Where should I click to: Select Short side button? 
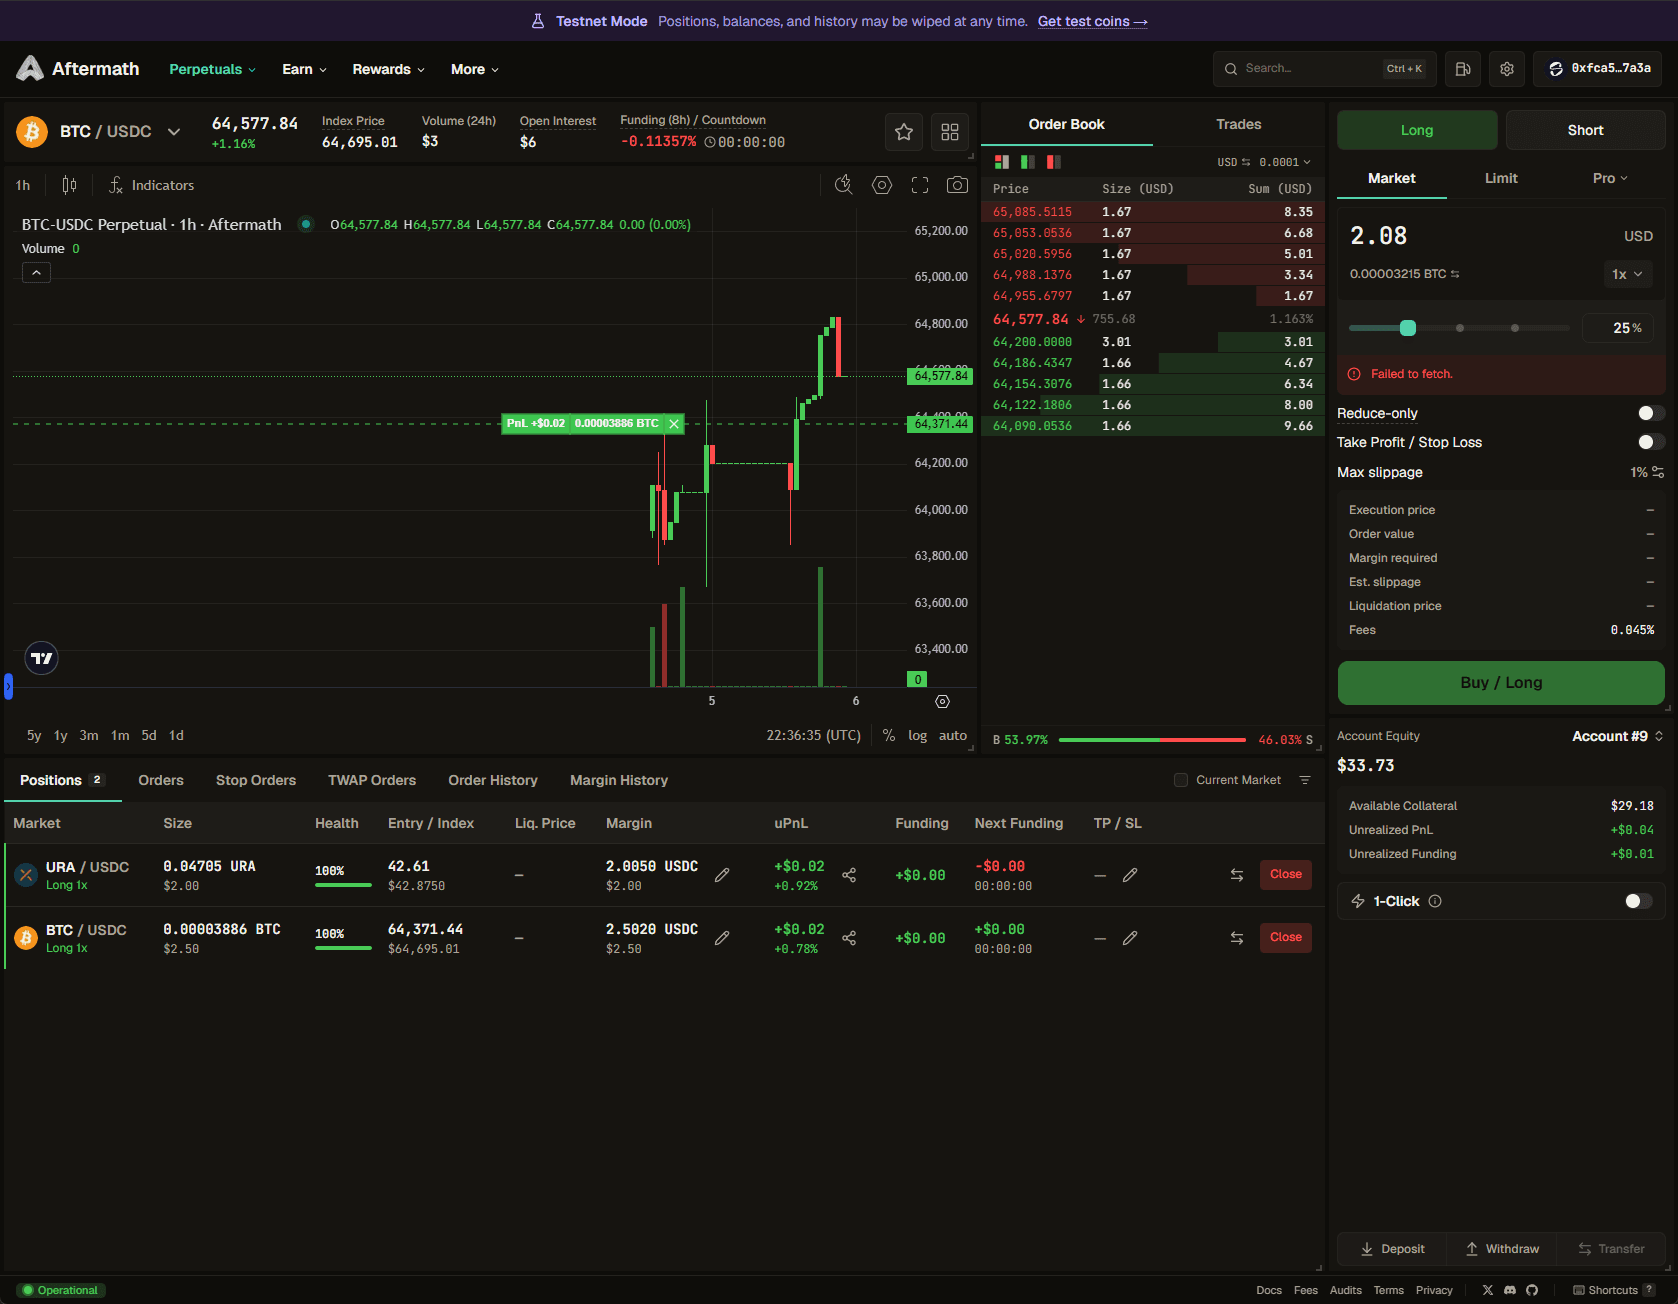(x=1585, y=130)
